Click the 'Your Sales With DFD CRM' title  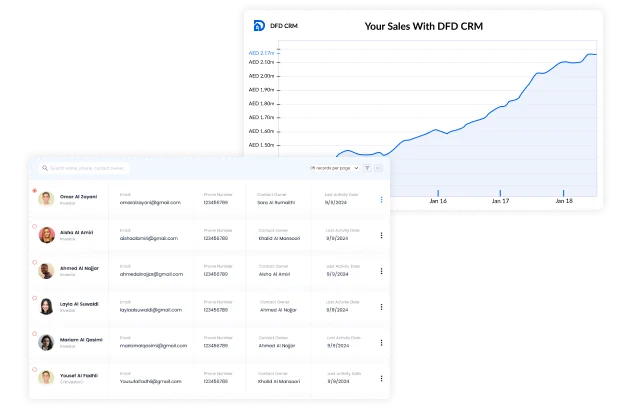(x=424, y=26)
